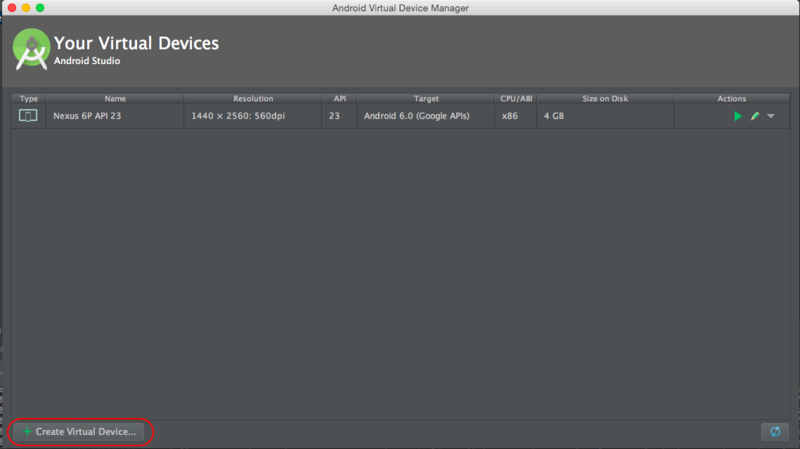Click the x86 CPU cell
Image resolution: width=800 pixels, height=449 pixels.
516,116
